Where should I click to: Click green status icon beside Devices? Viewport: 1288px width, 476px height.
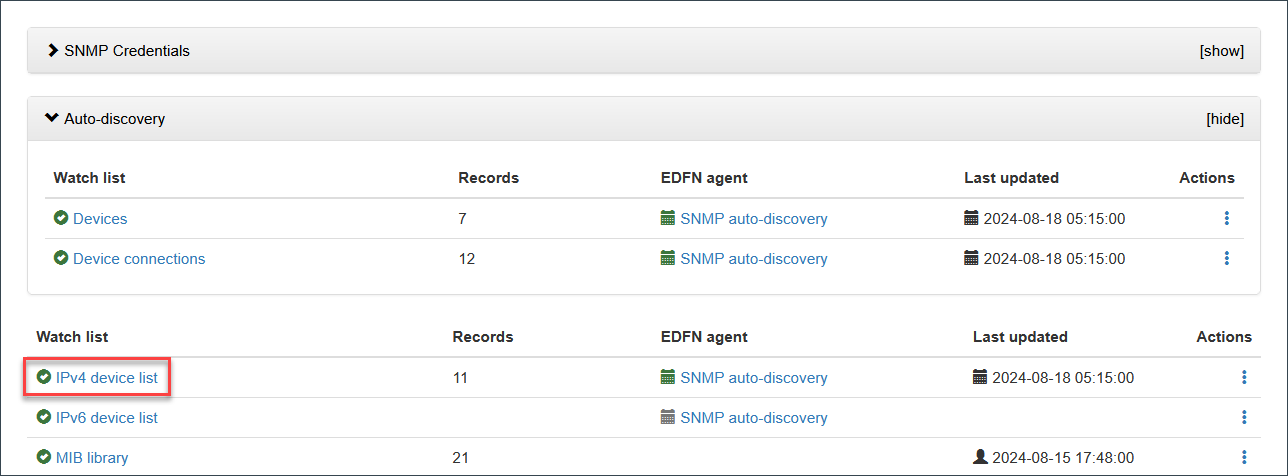coord(61,218)
